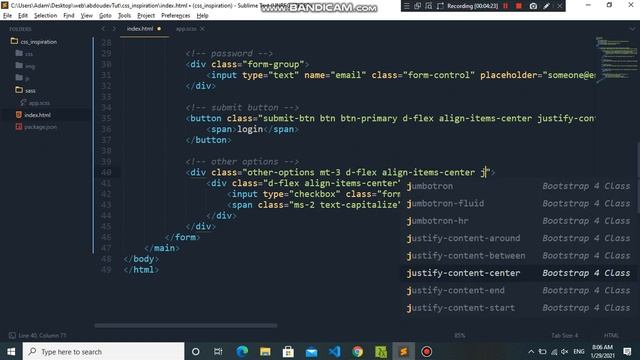Open Task View on taskbar
The image size is (640, 360).
[218, 351]
